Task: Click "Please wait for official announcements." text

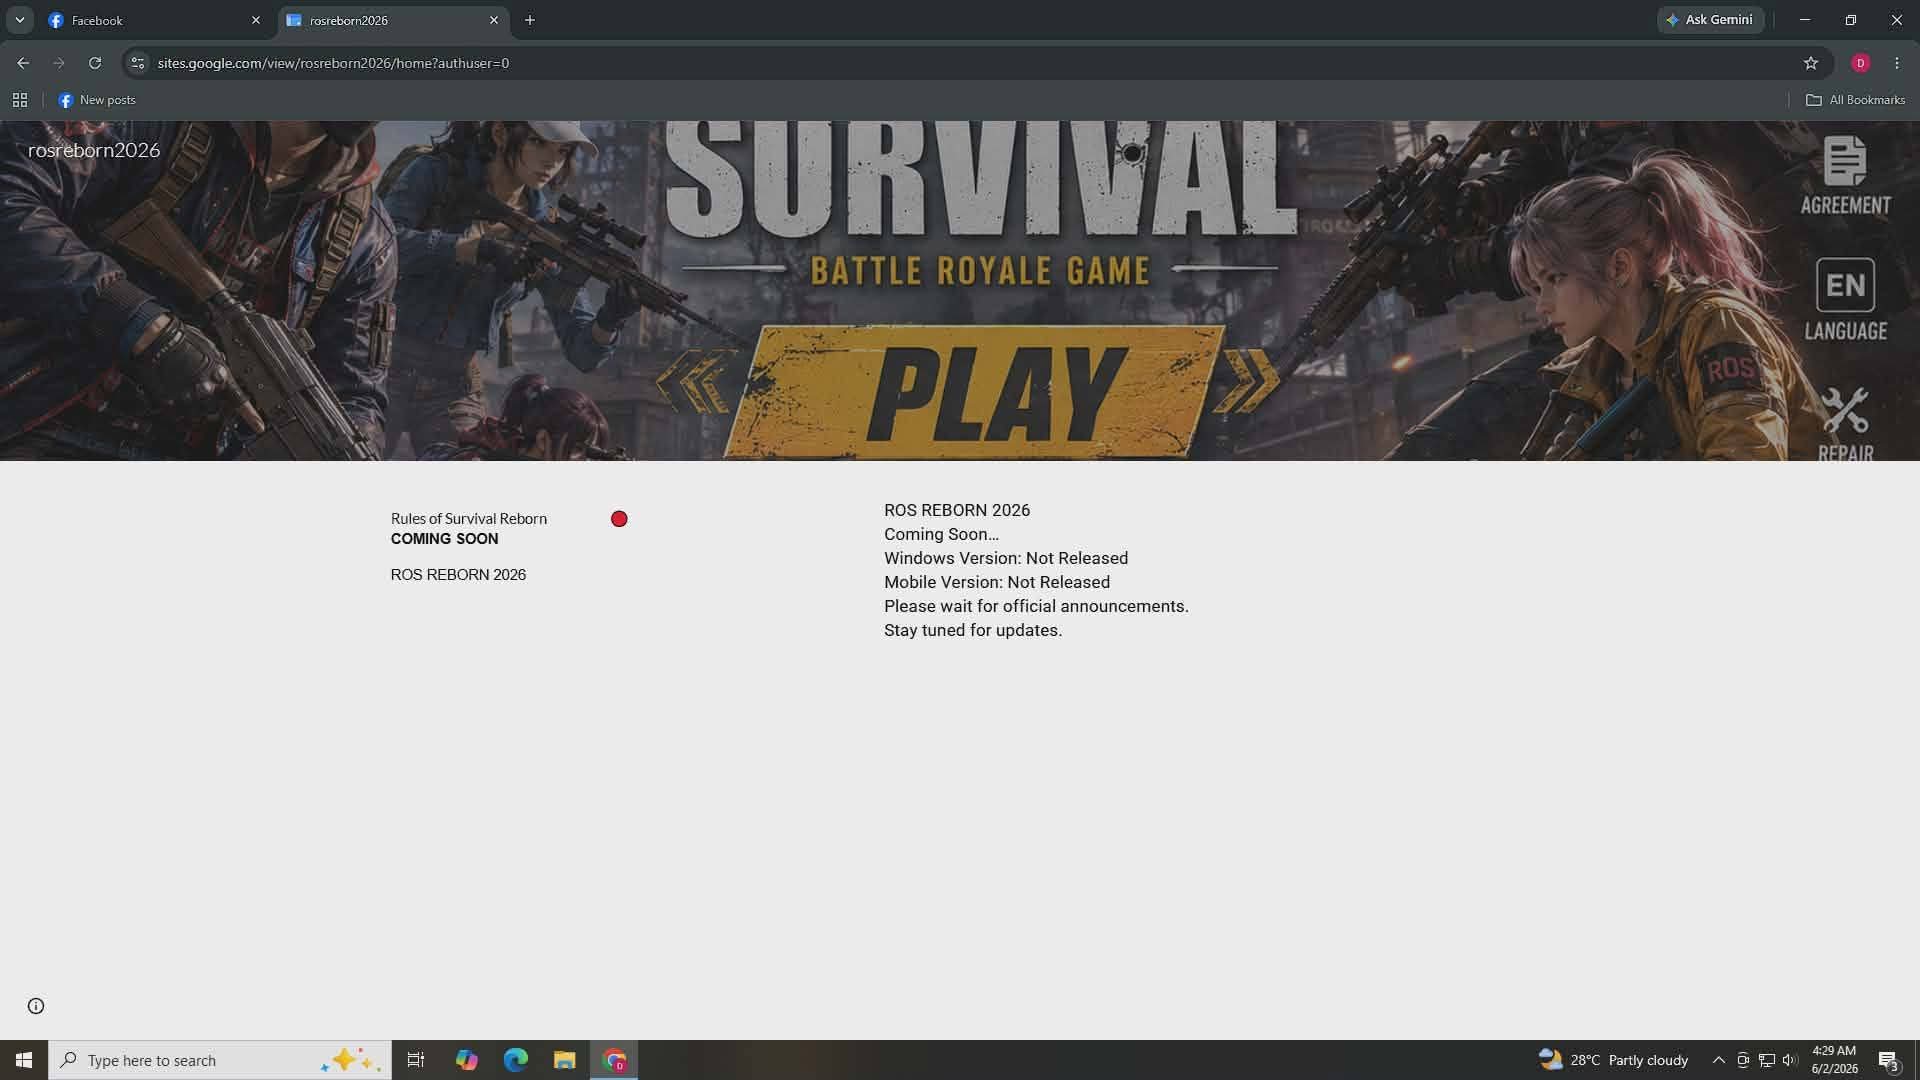Action: point(1036,606)
